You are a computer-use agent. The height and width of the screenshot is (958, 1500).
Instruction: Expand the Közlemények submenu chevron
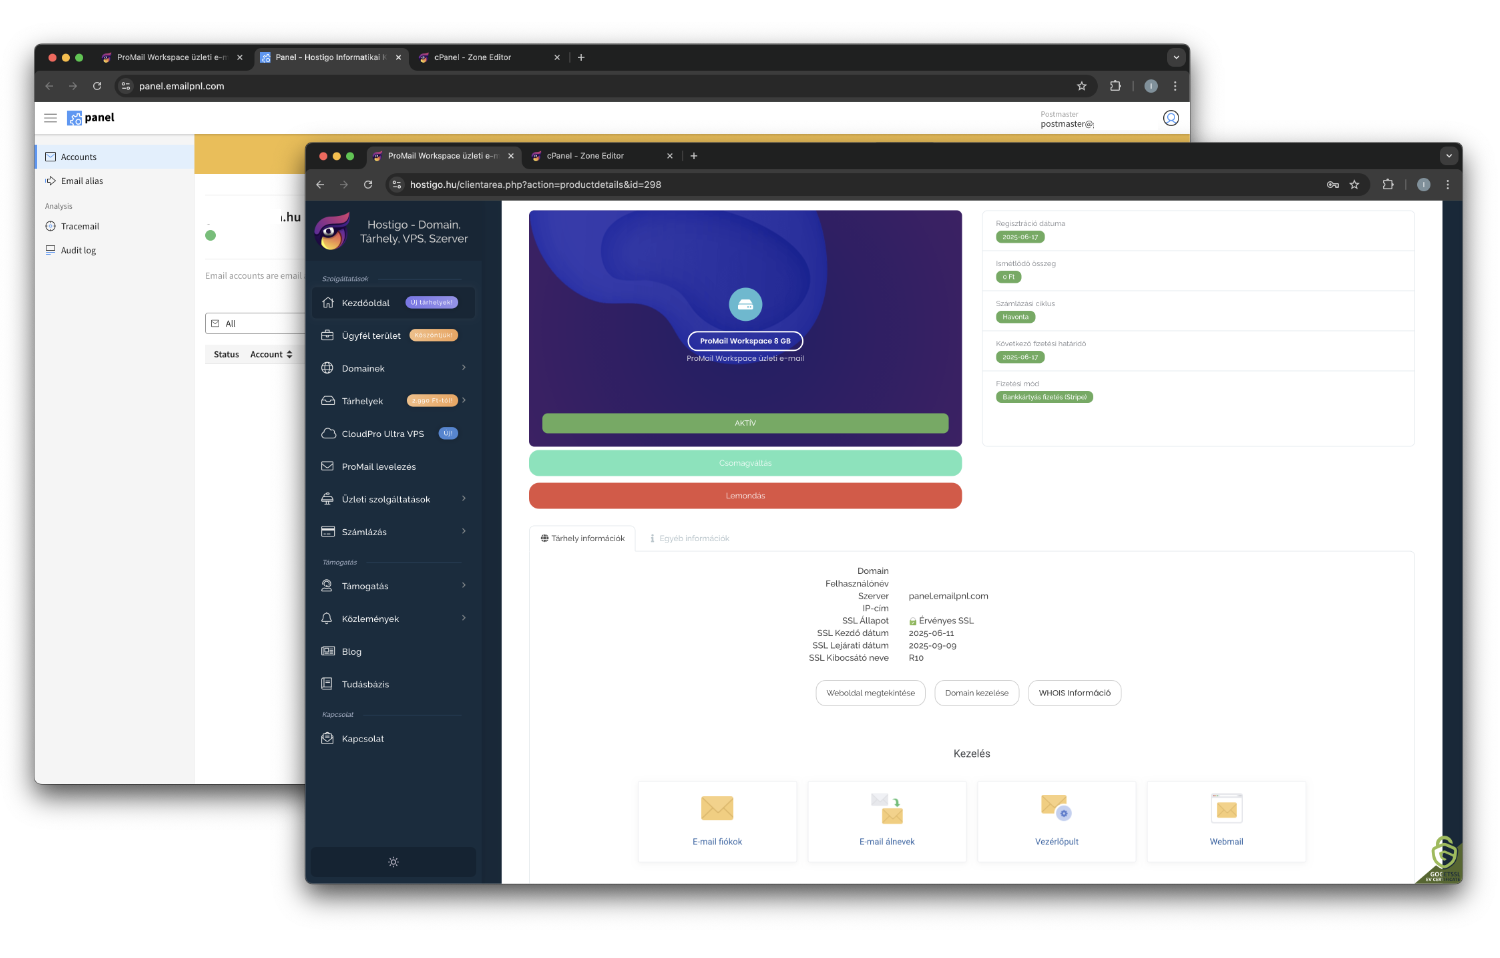click(464, 618)
